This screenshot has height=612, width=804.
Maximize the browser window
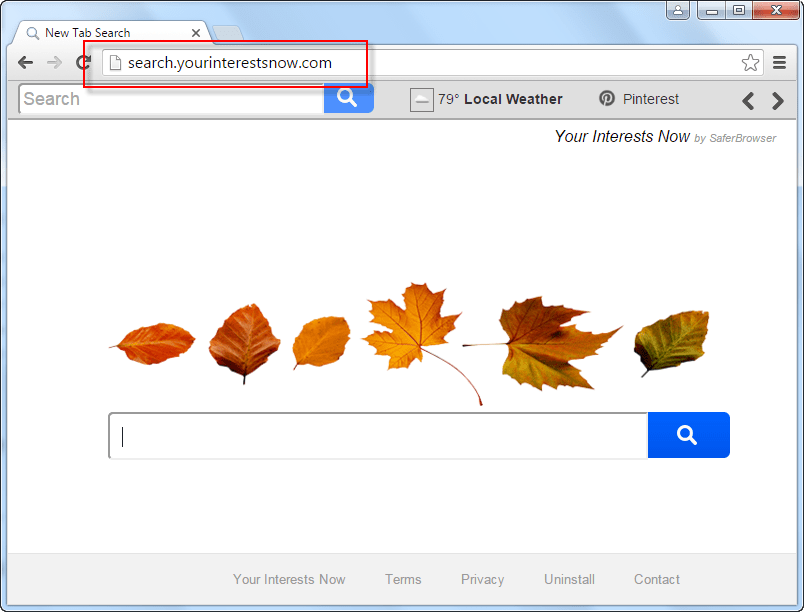click(x=738, y=10)
